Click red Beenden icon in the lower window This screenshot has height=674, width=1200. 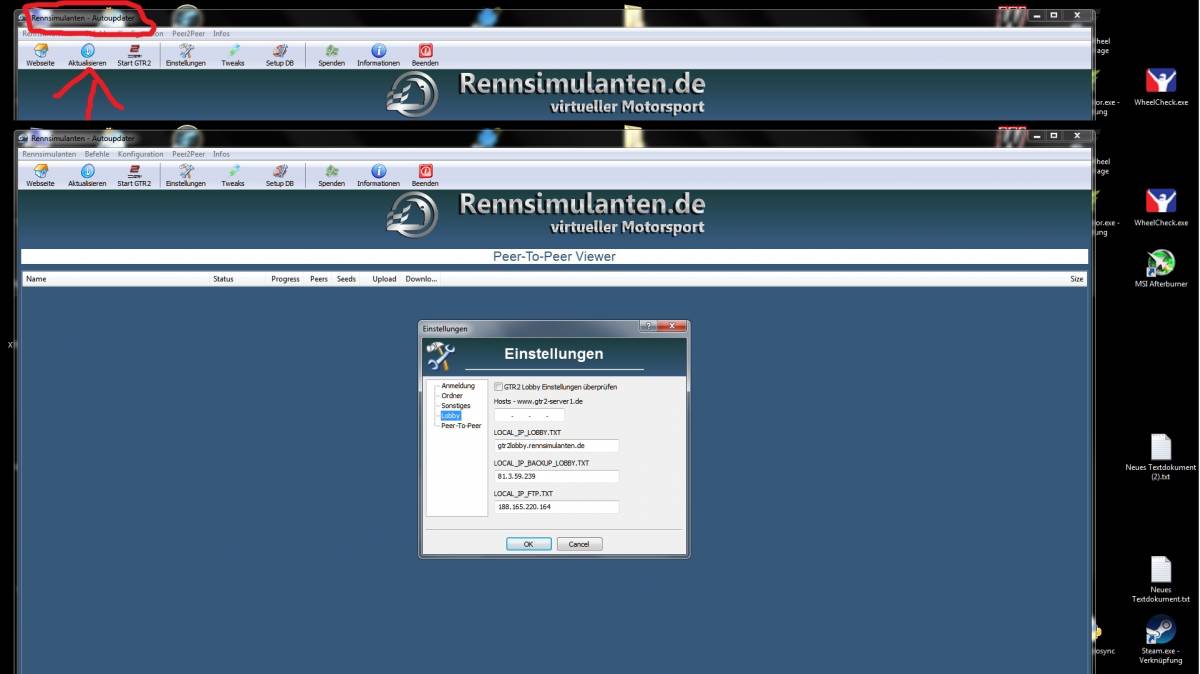point(425,172)
